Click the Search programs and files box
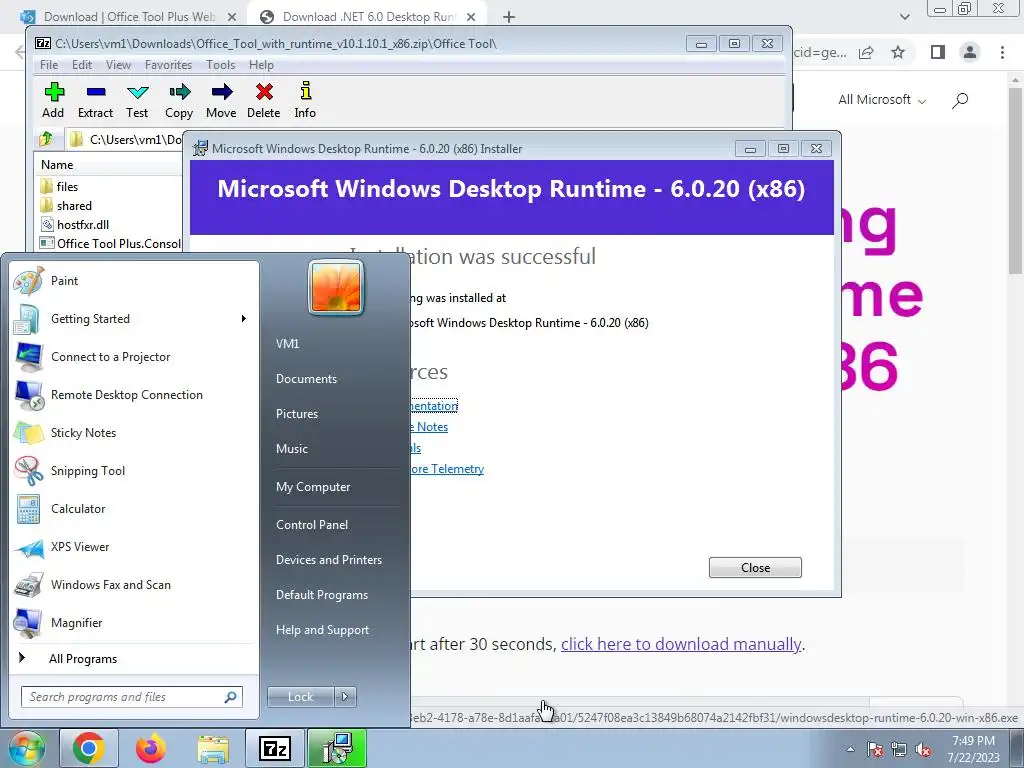 pyautogui.click(x=132, y=697)
